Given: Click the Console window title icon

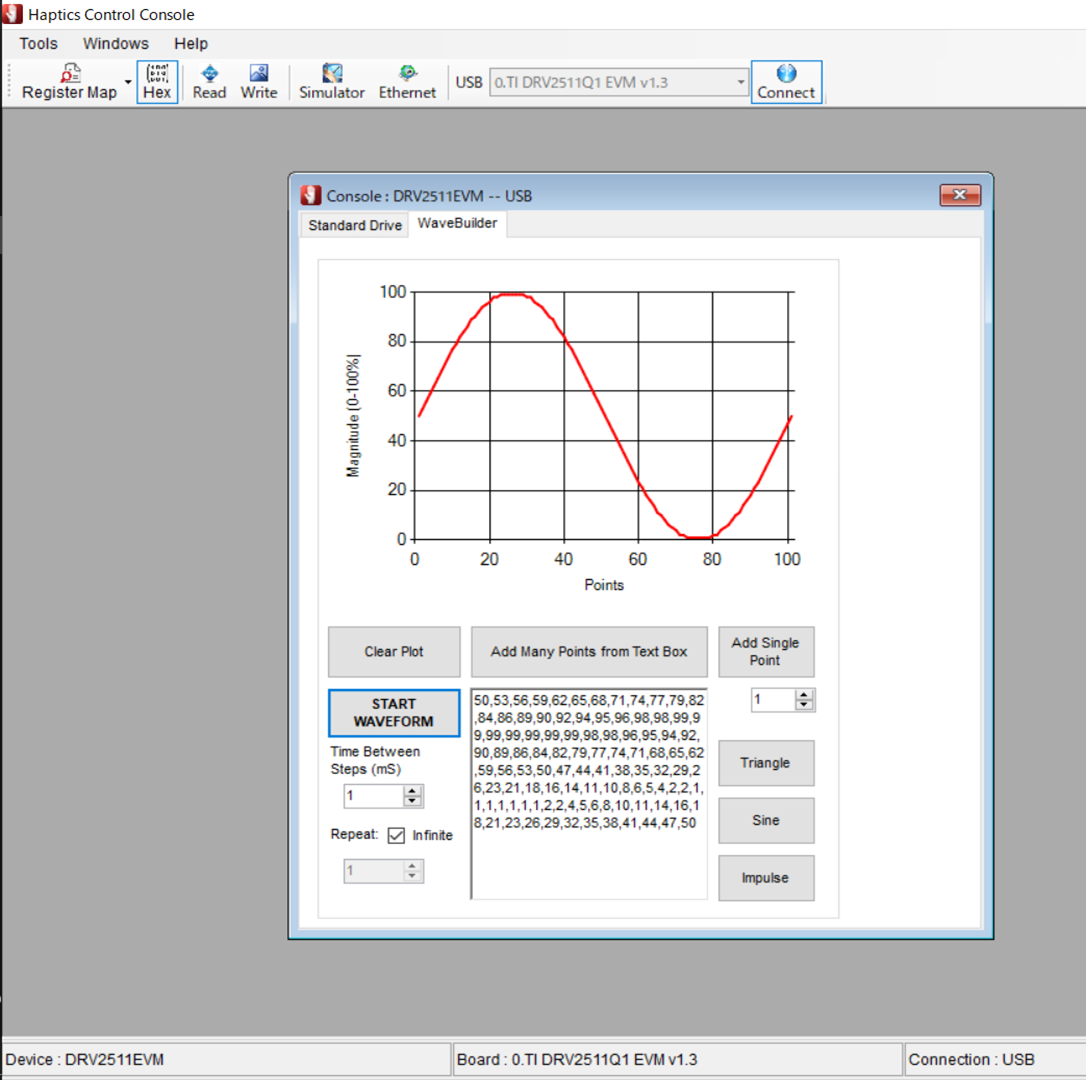Looking at the screenshot, I should 311,195.
